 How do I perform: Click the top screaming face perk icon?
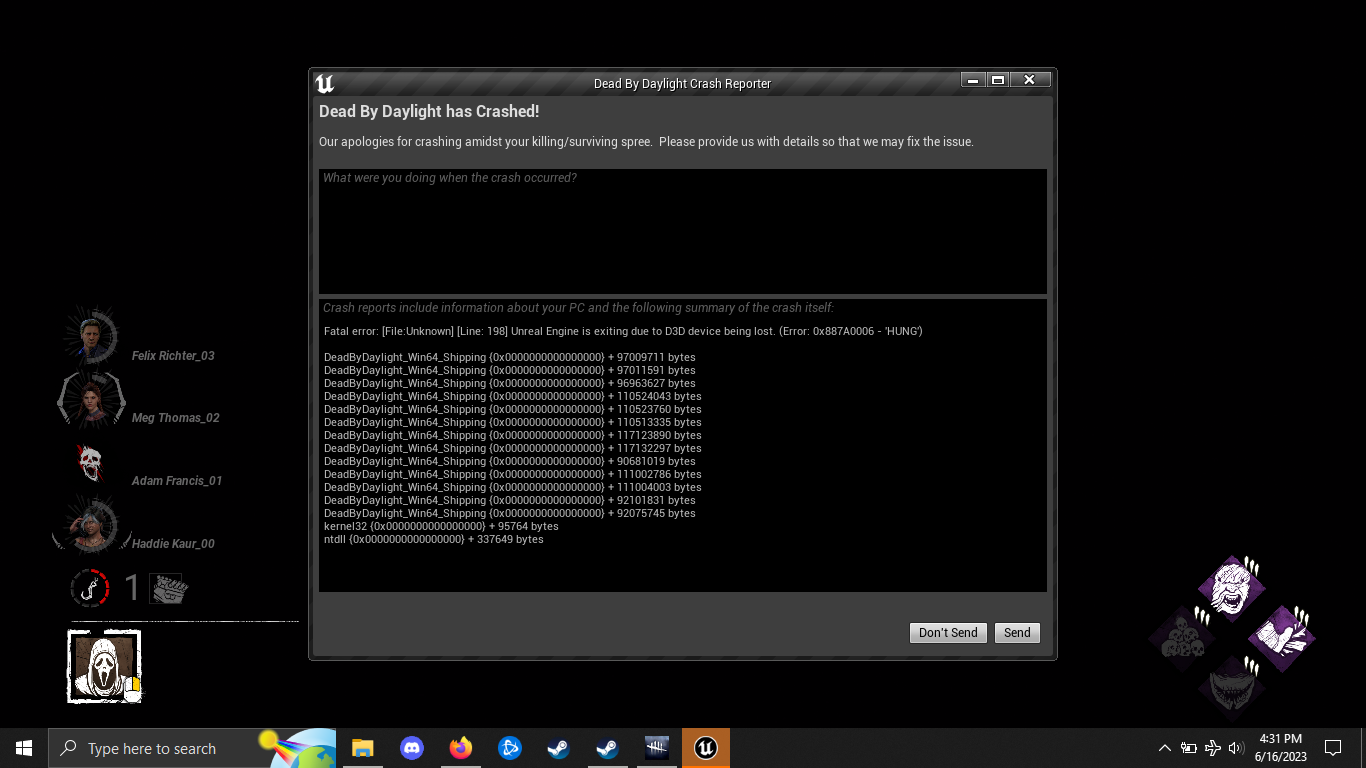(x=1232, y=588)
